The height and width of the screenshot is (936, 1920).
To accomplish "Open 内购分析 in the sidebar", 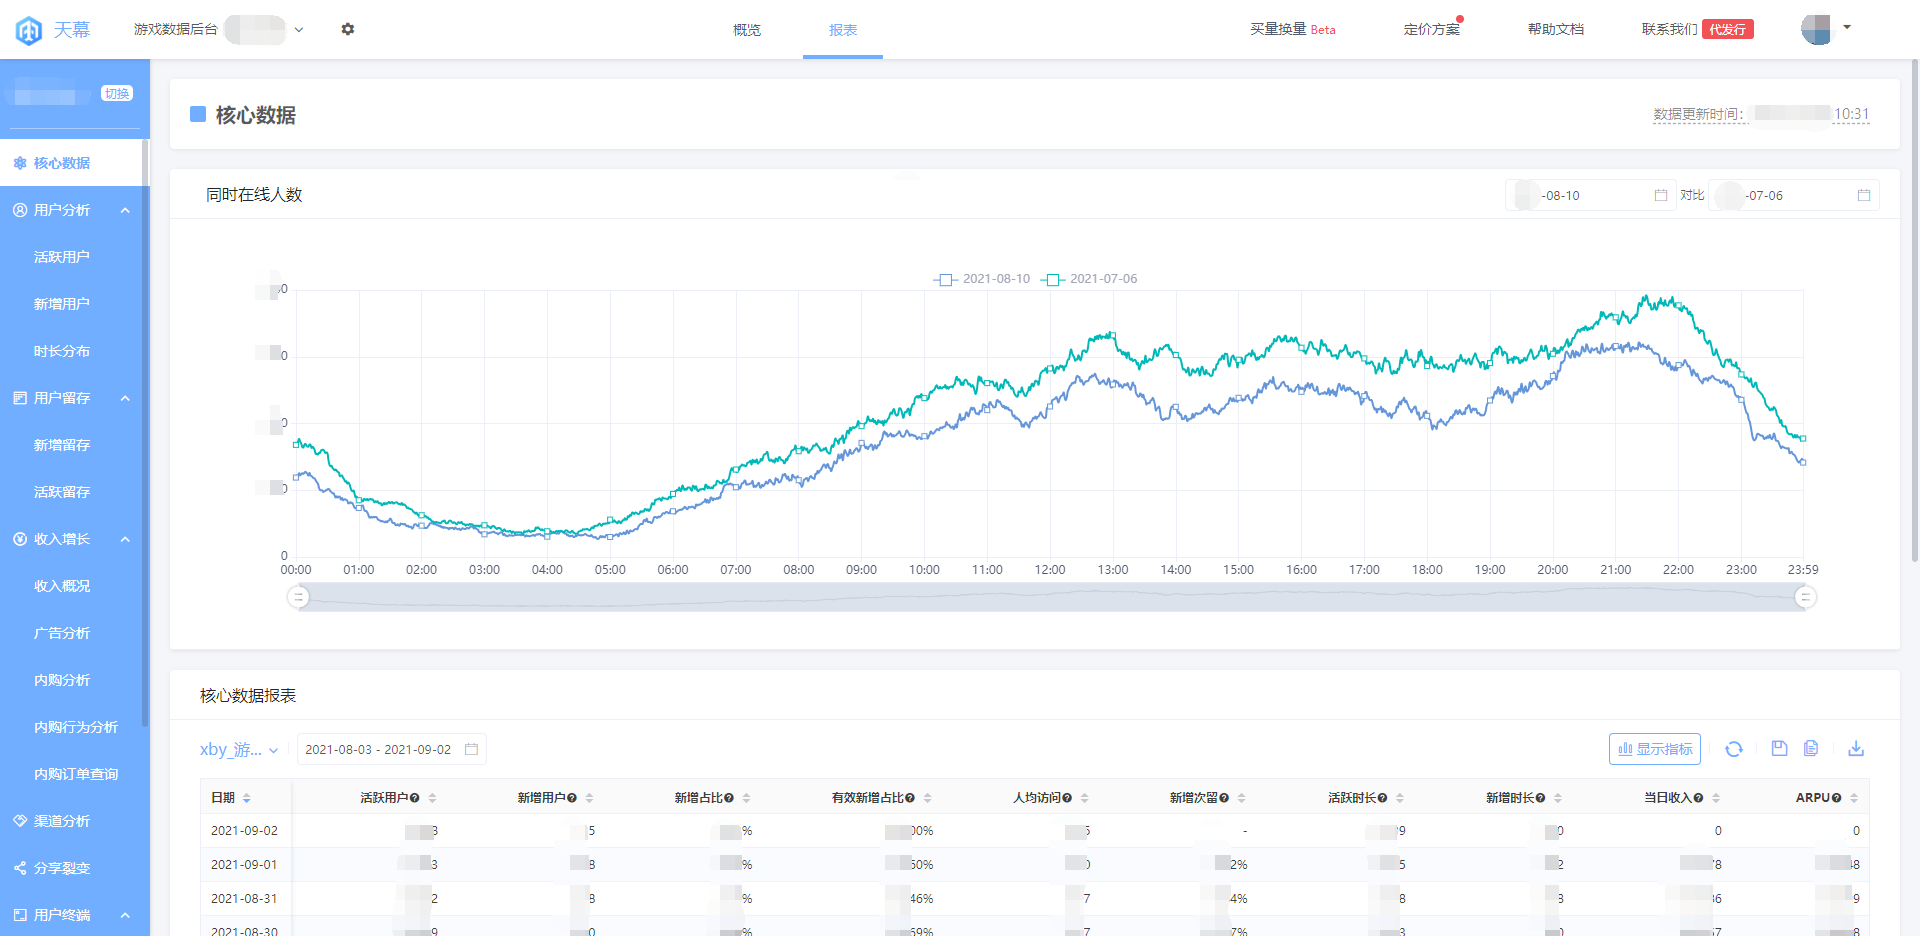I will tap(62, 680).
